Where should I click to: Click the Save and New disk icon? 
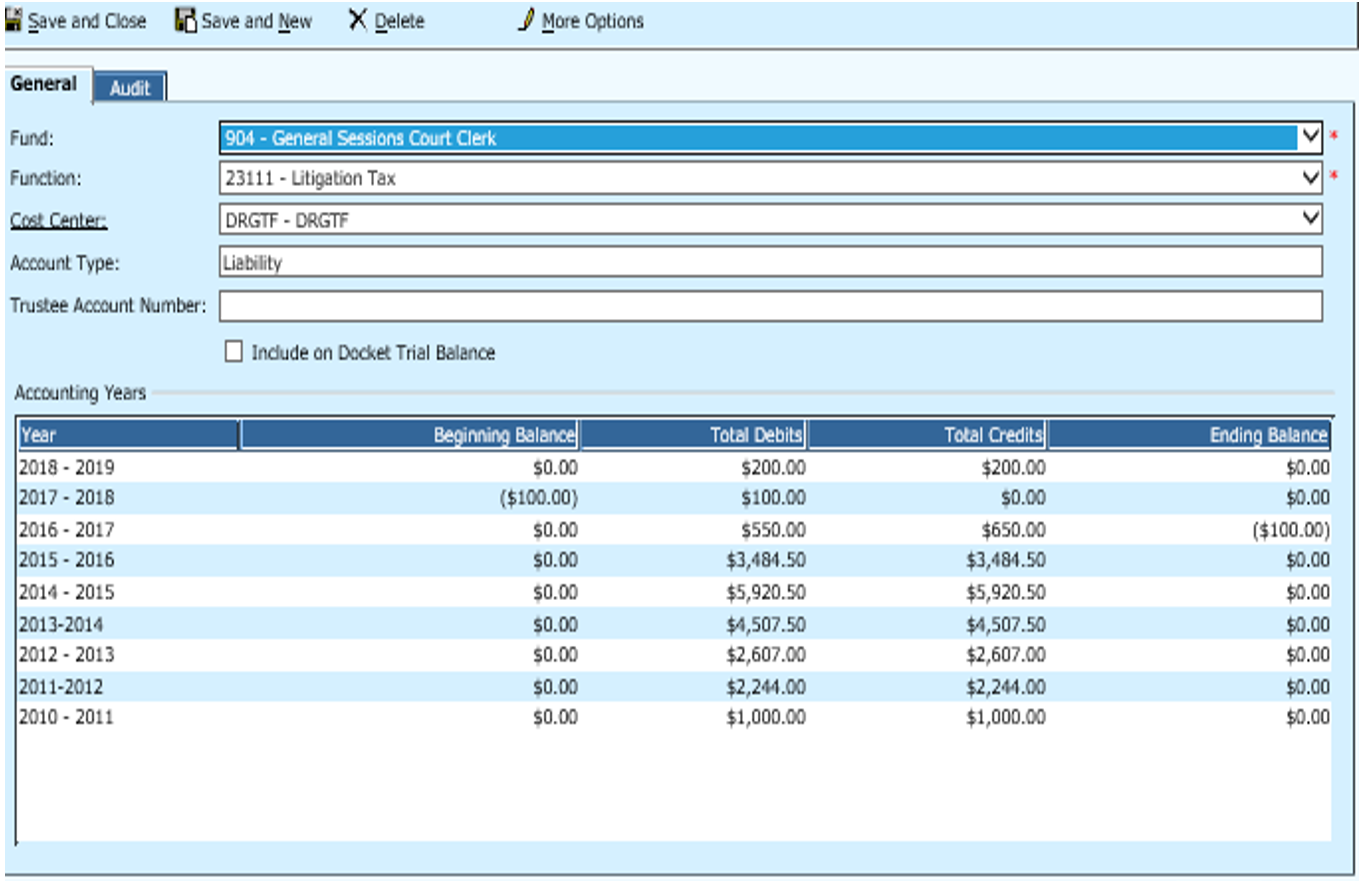coord(185,21)
